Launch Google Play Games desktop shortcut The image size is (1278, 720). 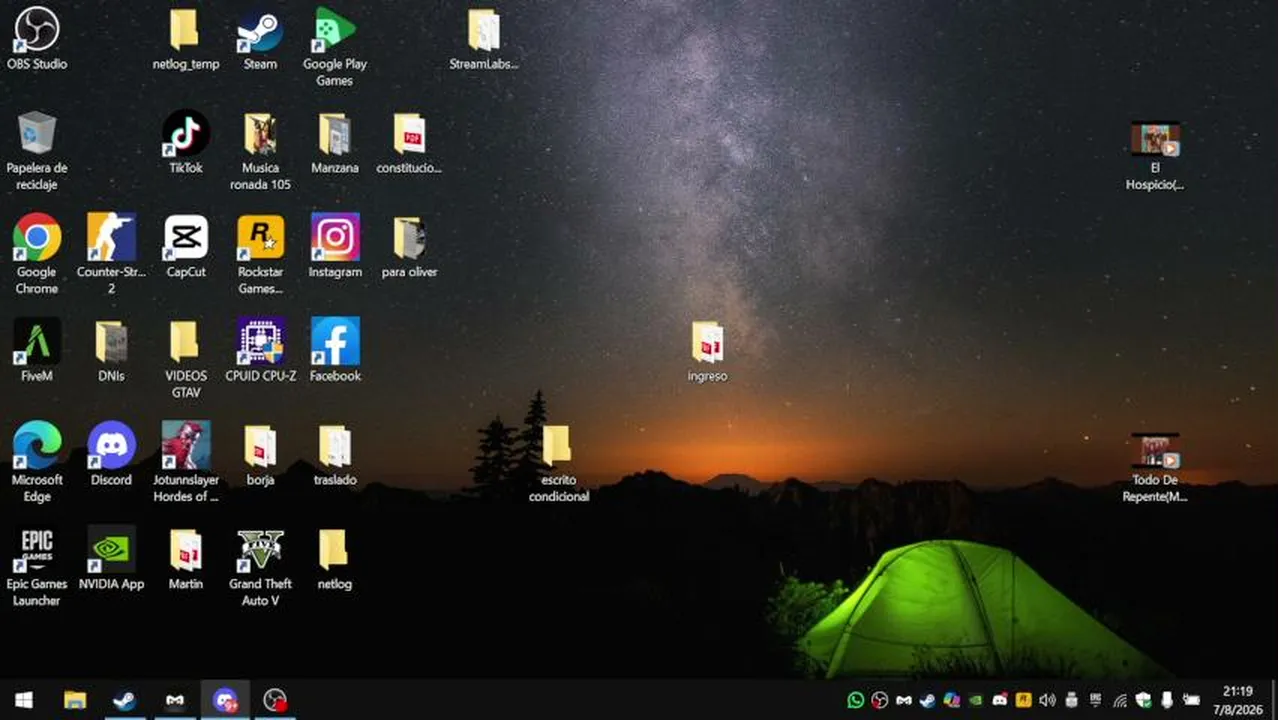pyautogui.click(x=335, y=48)
